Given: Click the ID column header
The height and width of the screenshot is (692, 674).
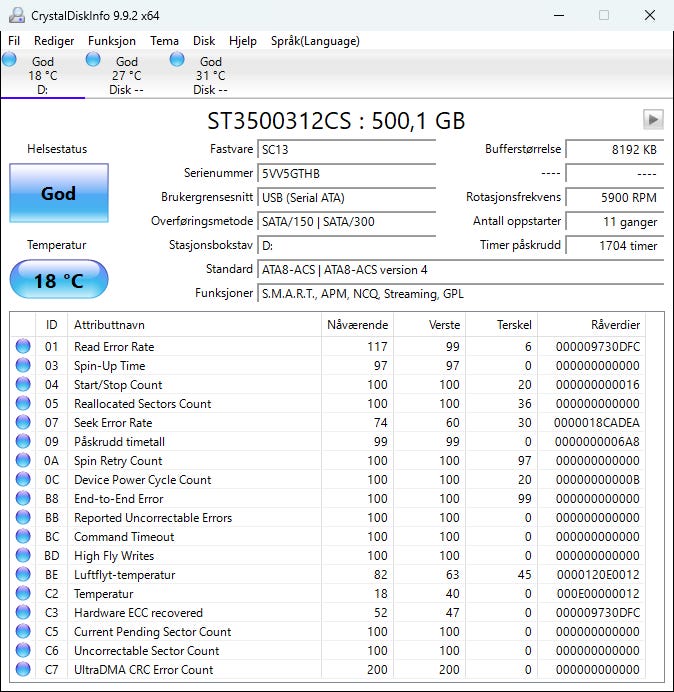Looking at the screenshot, I should coord(52,325).
